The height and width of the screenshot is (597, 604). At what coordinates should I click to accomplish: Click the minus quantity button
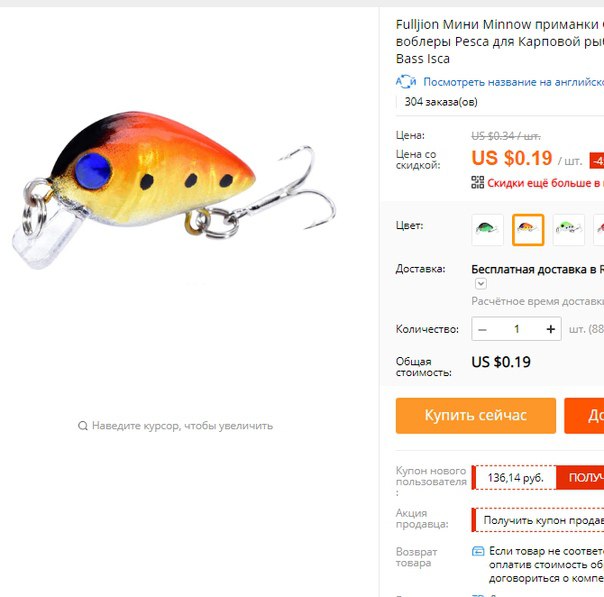point(482,329)
